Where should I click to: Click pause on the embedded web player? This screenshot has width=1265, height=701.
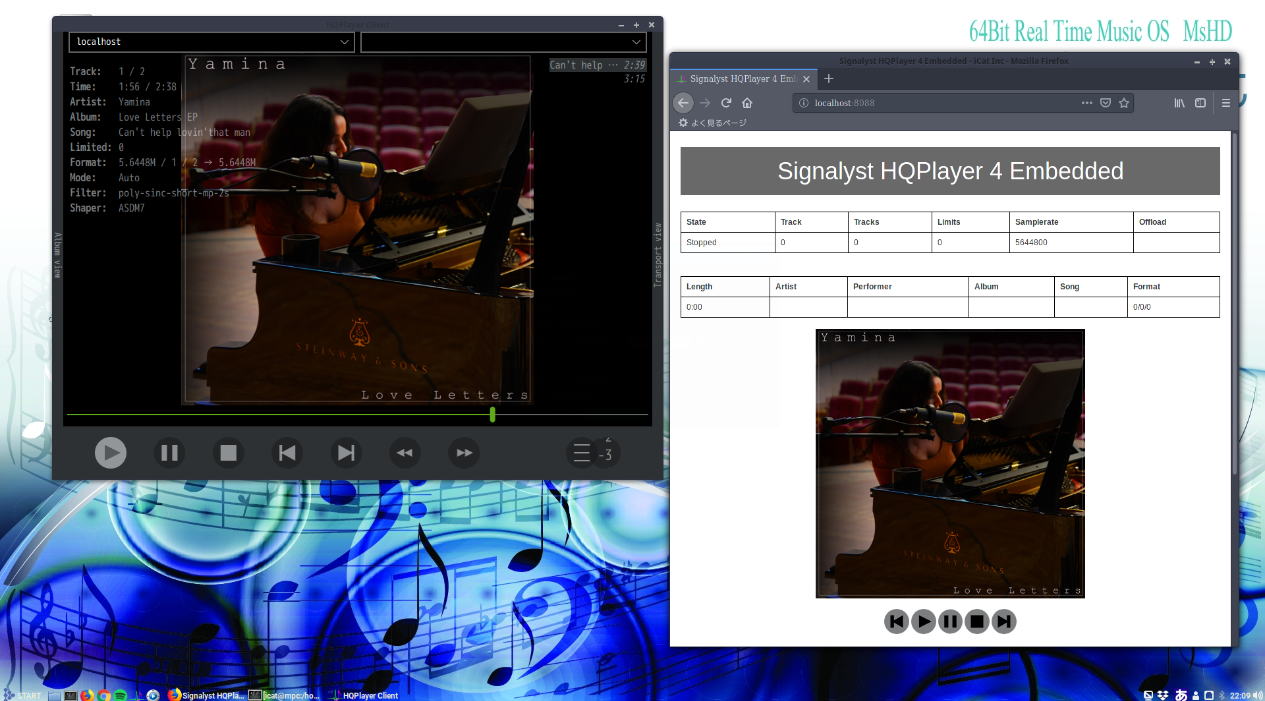tap(950, 621)
